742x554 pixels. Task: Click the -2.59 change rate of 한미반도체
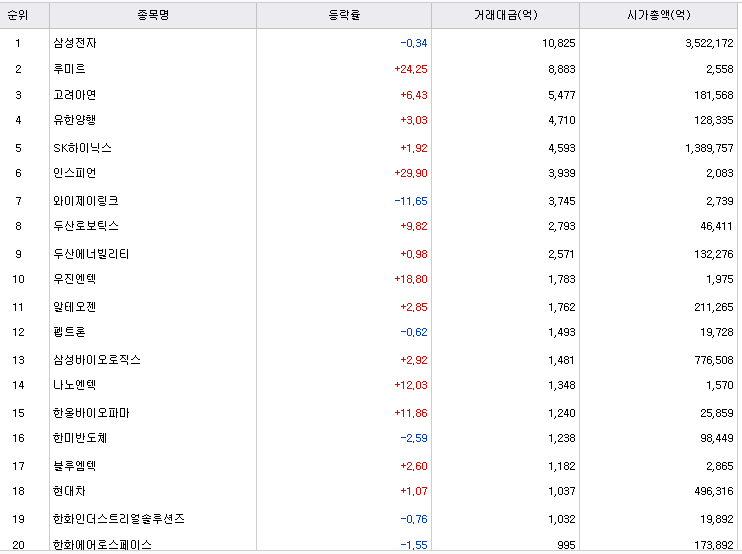pos(414,438)
